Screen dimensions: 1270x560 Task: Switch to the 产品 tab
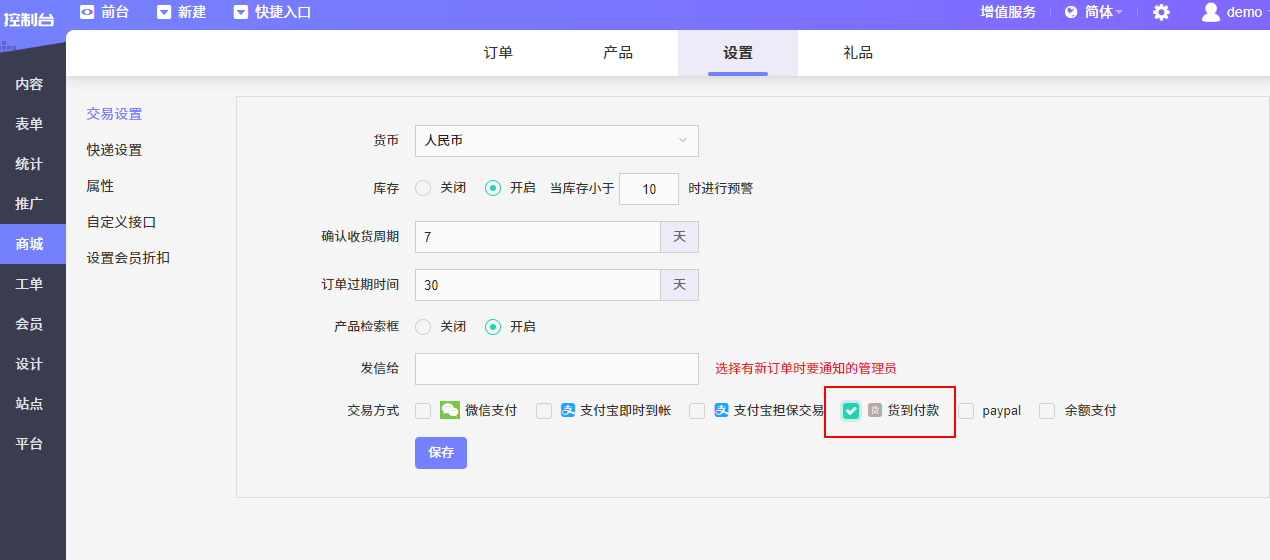pyautogui.click(x=618, y=53)
